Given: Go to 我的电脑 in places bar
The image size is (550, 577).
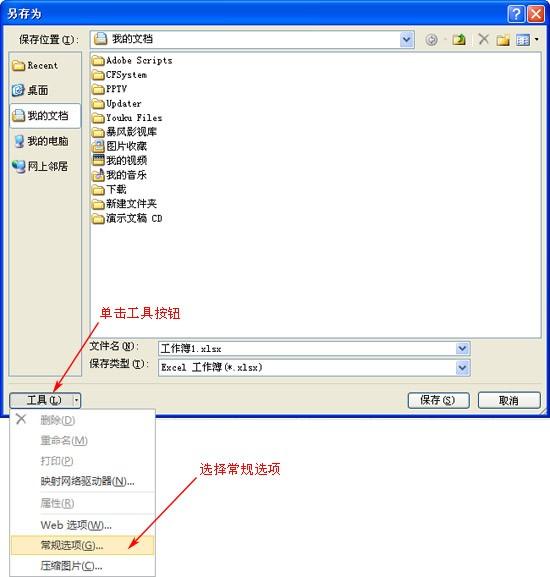Looking at the screenshot, I should (40, 141).
